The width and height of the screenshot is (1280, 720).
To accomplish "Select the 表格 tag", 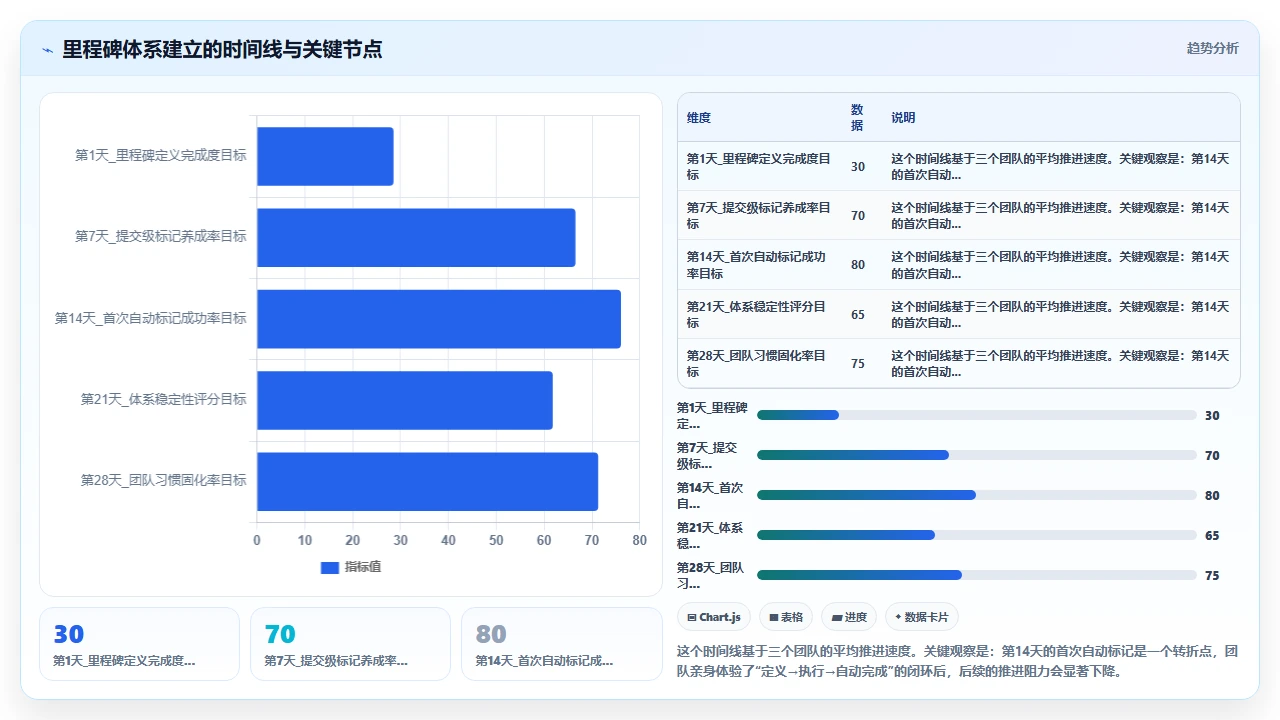I will click(786, 617).
